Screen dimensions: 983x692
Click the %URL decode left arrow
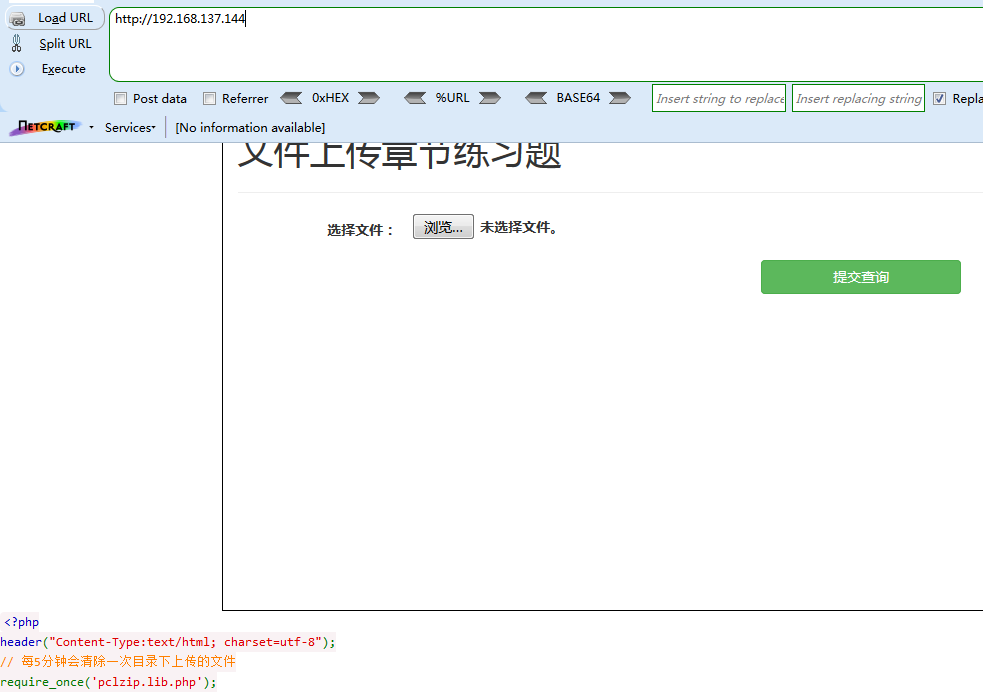pos(416,98)
